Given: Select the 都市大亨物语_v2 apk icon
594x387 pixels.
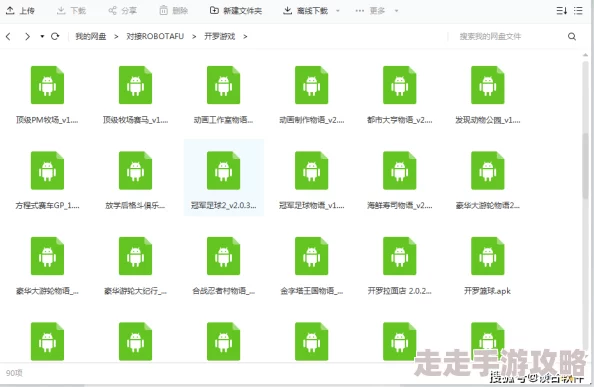Looking at the screenshot, I should [400, 85].
